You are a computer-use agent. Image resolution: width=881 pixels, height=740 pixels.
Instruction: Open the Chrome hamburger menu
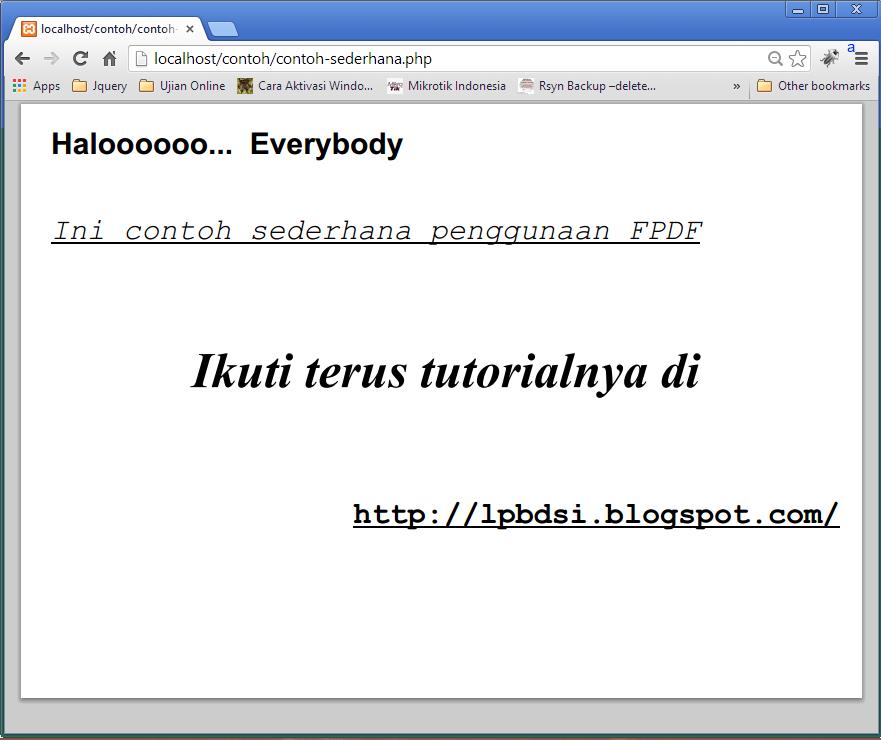(x=862, y=58)
